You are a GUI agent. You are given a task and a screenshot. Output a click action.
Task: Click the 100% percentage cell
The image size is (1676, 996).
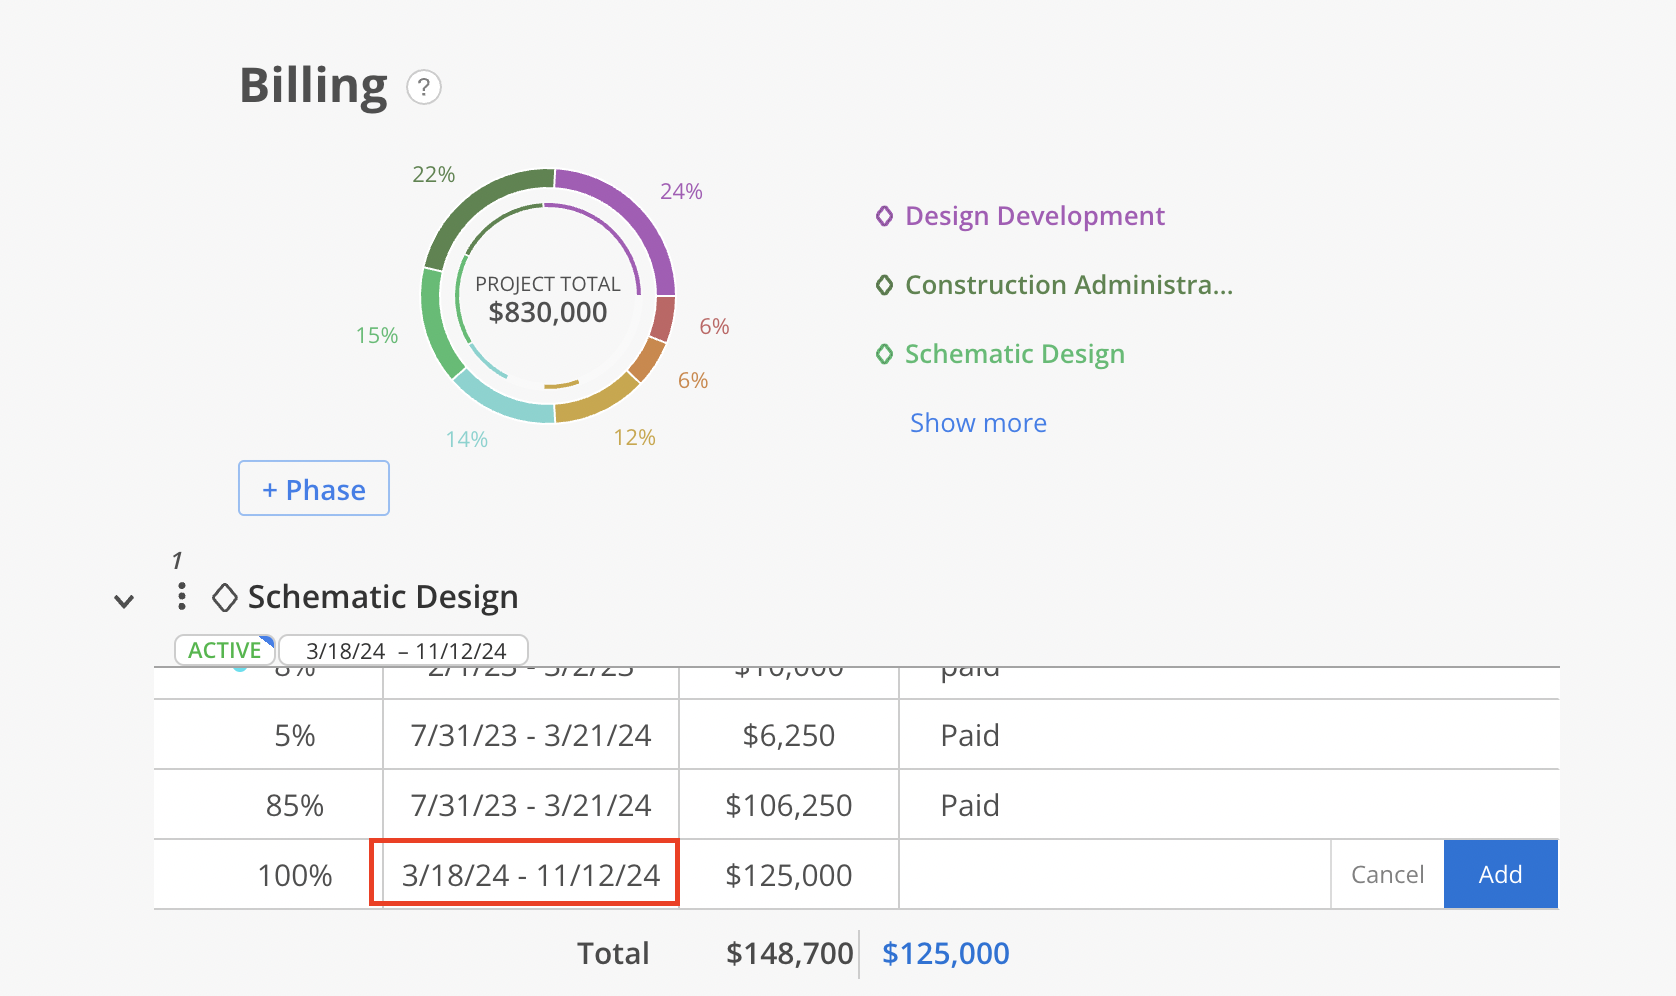(295, 873)
